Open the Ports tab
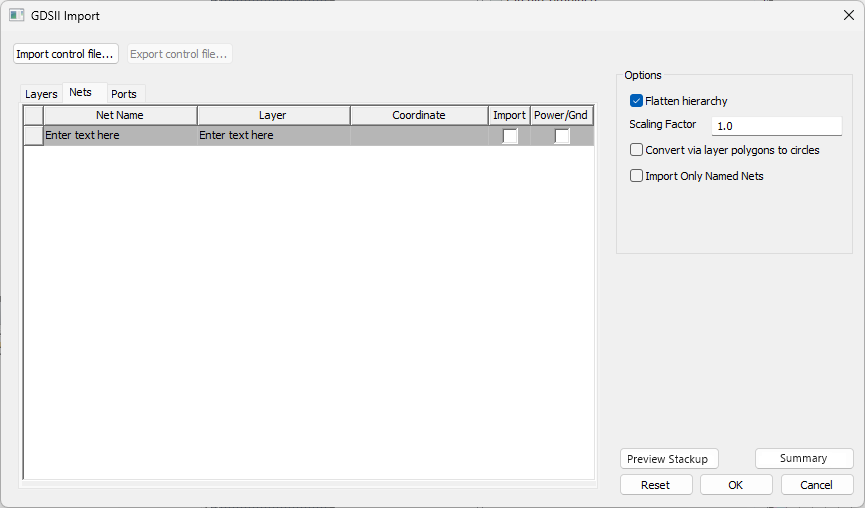 (124, 94)
